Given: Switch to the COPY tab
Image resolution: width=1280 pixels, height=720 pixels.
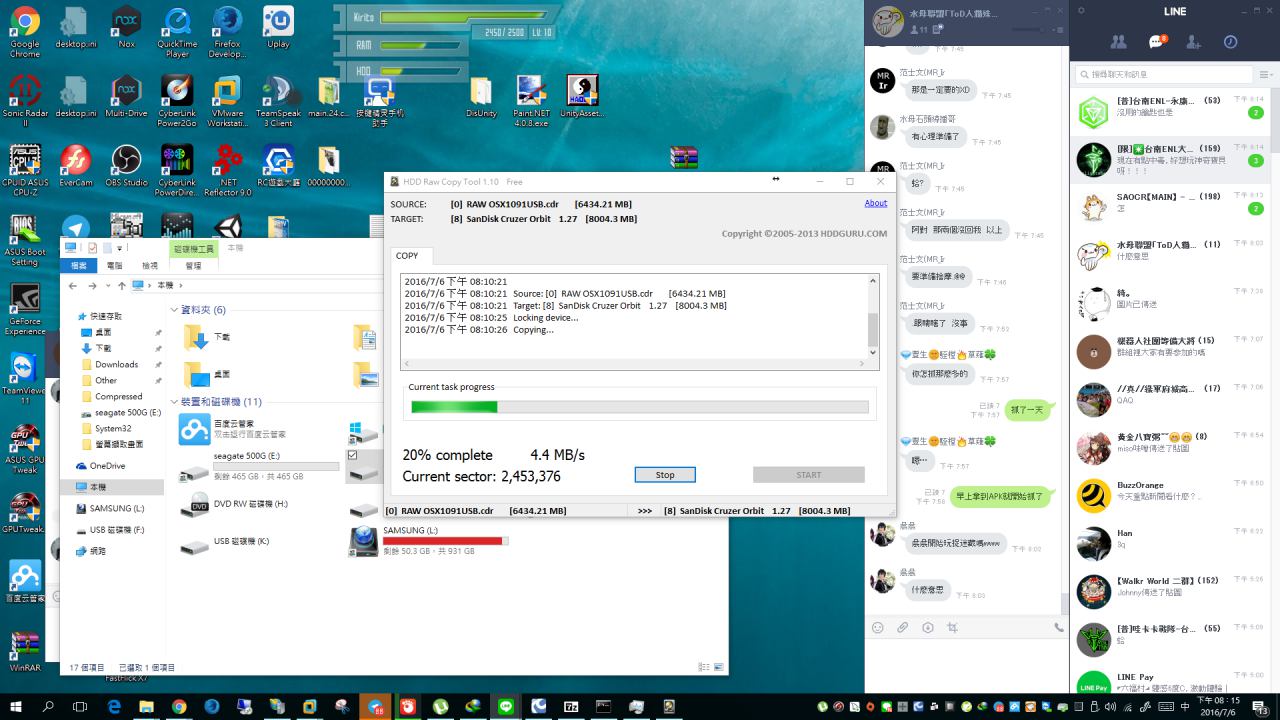Looking at the screenshot, I should coord(407,256).
